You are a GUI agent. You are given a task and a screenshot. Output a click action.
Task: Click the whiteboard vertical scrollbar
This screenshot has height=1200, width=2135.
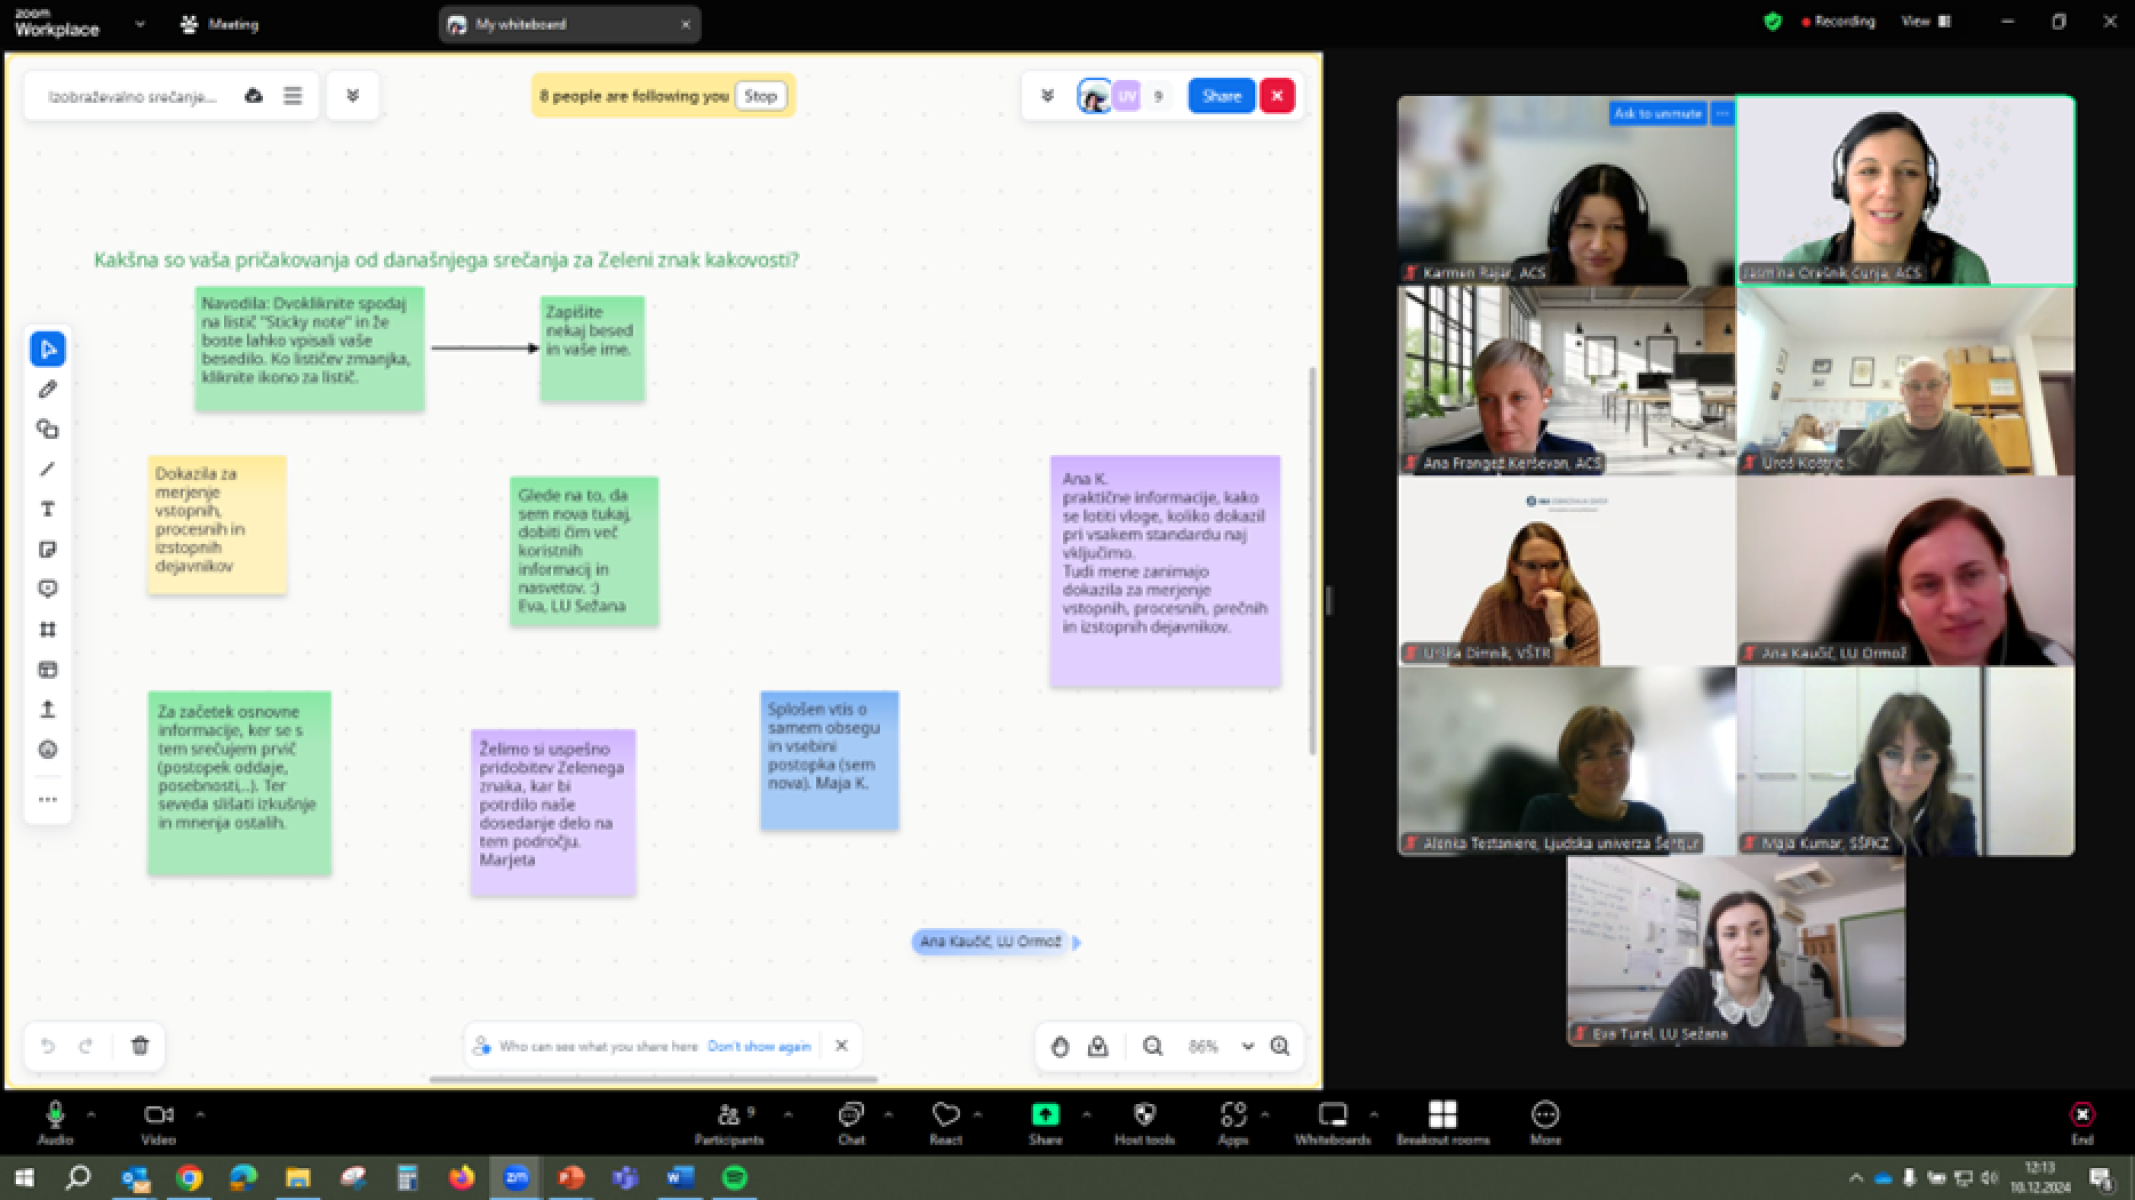click(x=1313, y=560)
